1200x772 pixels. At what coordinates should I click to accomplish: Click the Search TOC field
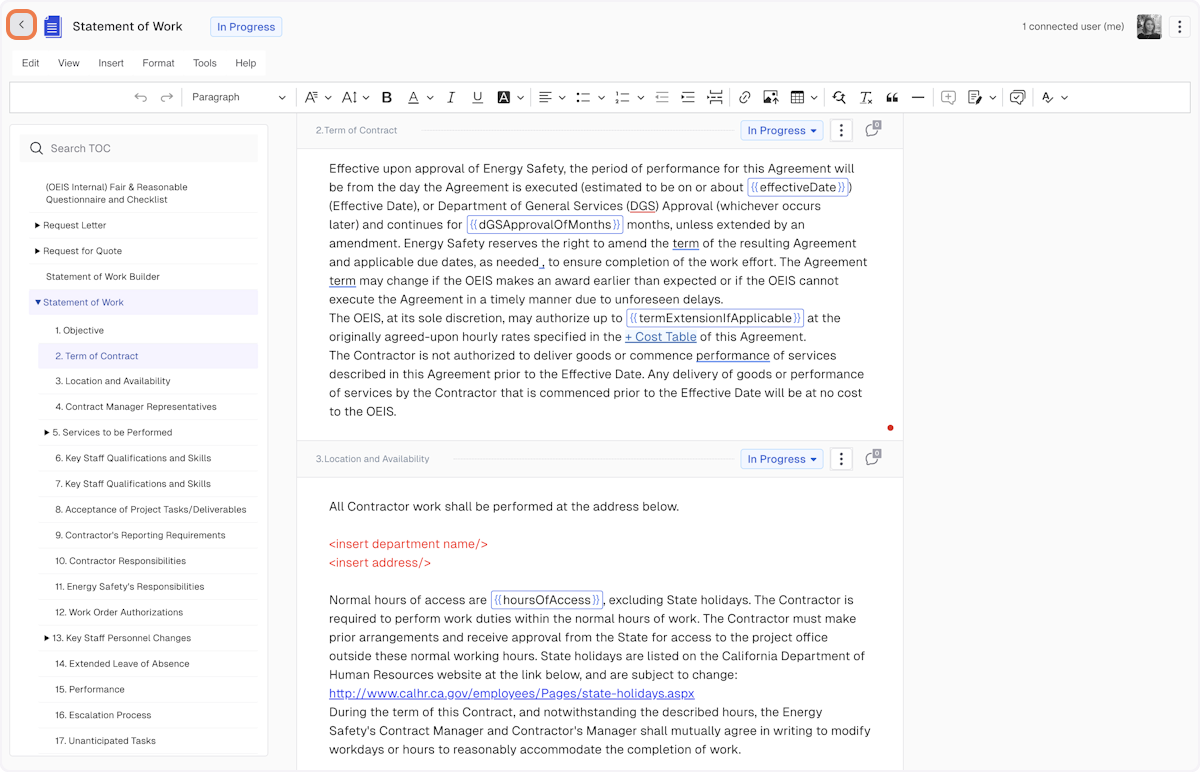click(139, 148)
